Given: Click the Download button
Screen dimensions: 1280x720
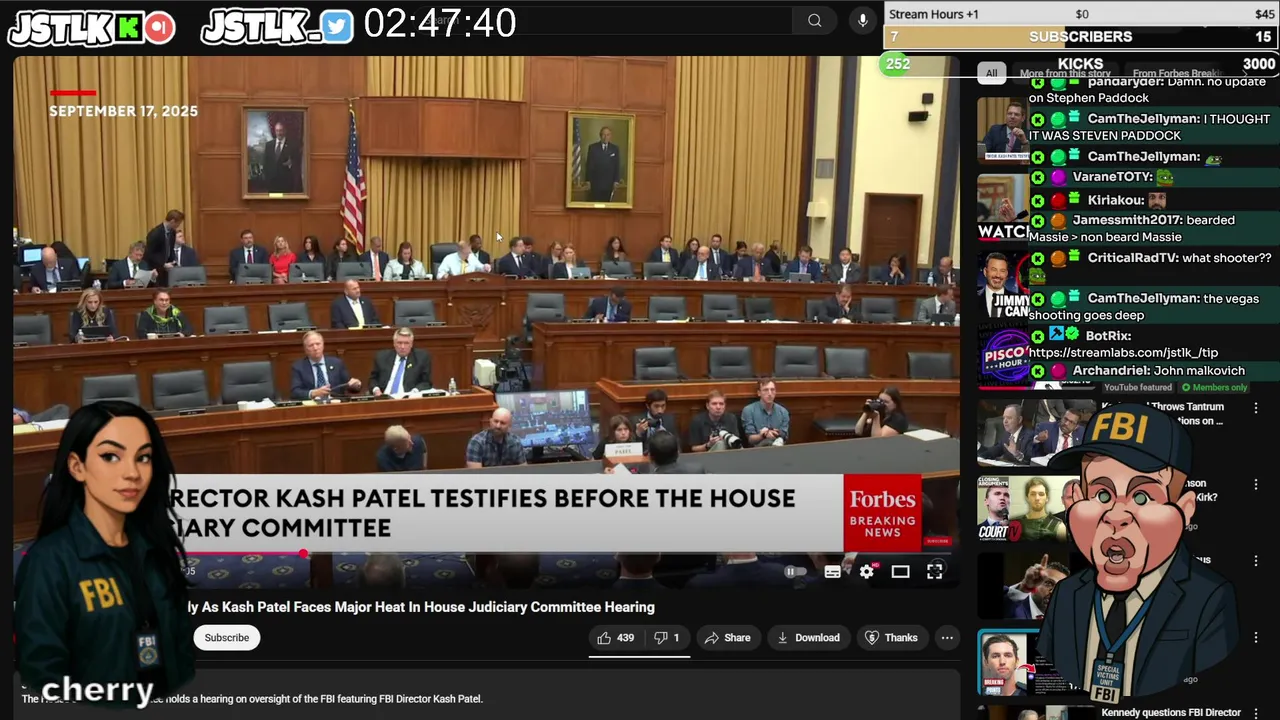Looking at the screenshot, I should coord(808,638).
